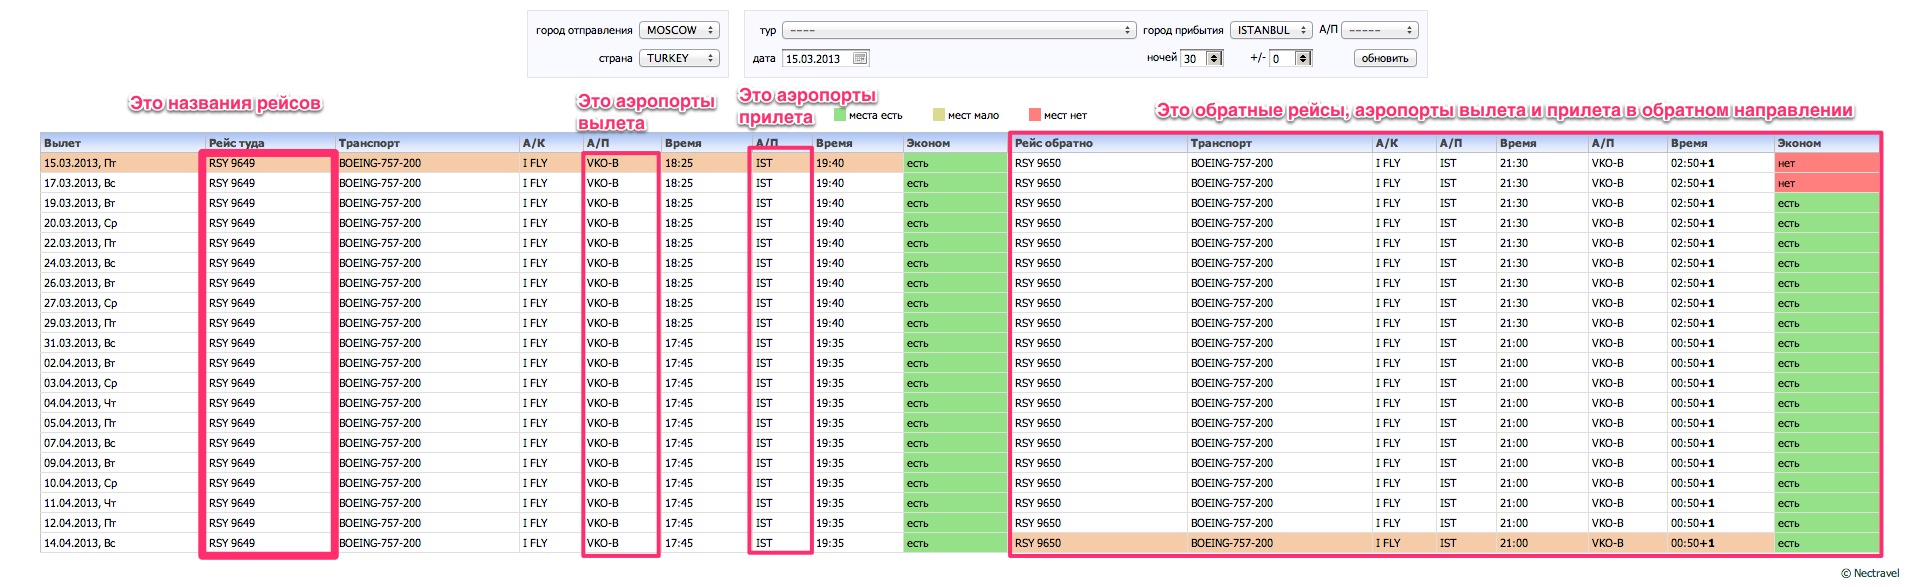
Task: Click the 'Вылет' column header
Action: tap(62, 143)
